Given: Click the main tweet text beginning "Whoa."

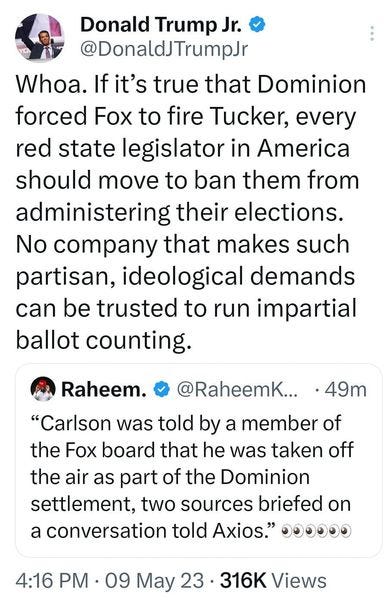Looking at the screenshot, I should click(x=190, y=212).
